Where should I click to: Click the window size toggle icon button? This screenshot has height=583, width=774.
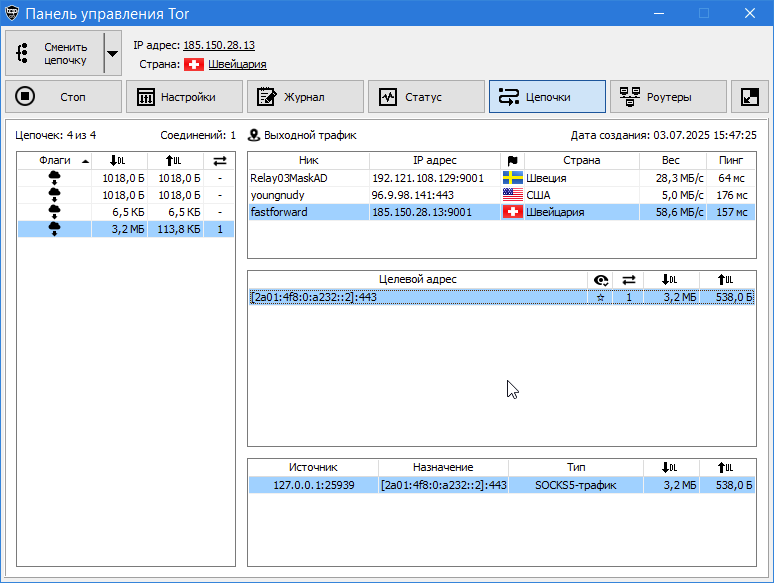749,97
